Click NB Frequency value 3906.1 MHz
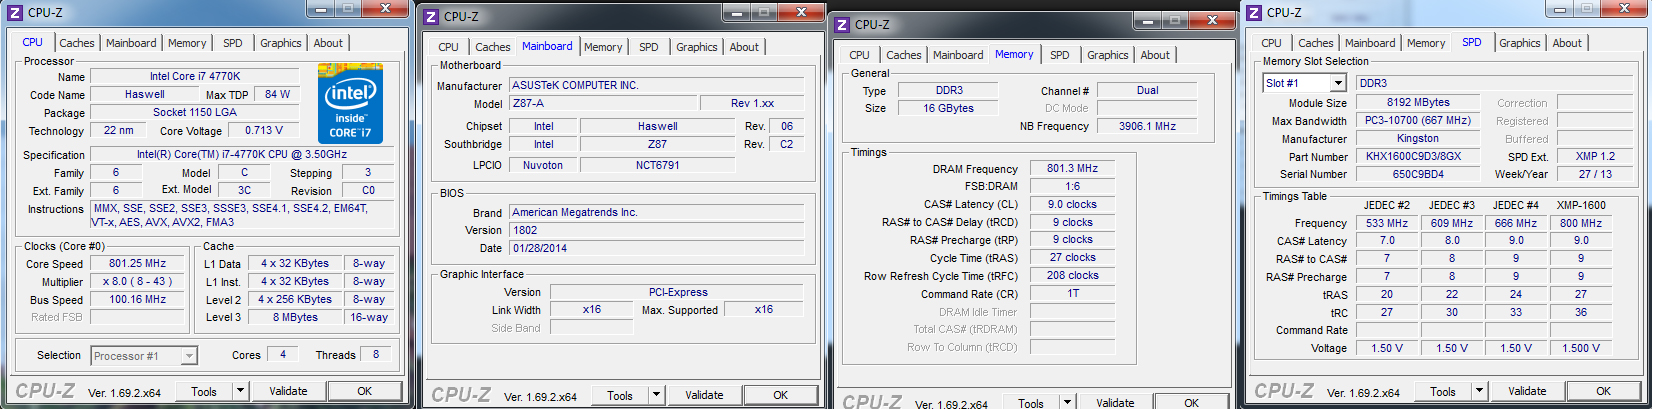This screenshot has width=1660, height=409. point(1147,126)
